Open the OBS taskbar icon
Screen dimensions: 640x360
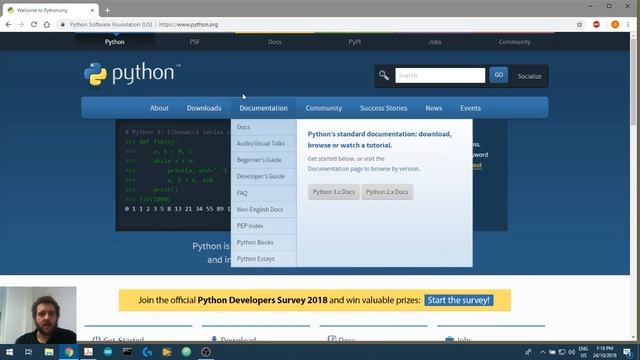[206, 352]
